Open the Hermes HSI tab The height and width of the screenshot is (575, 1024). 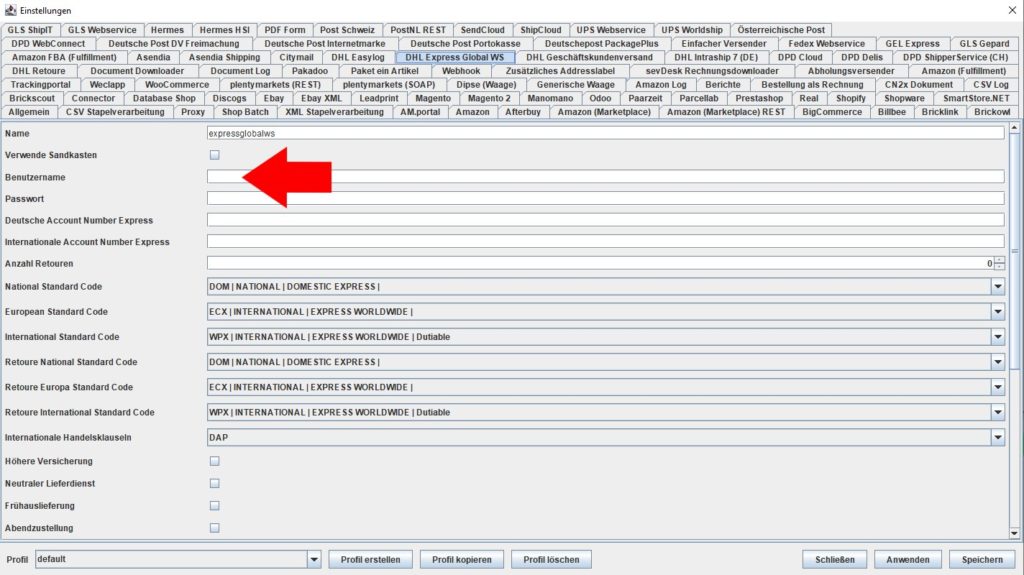225,30
